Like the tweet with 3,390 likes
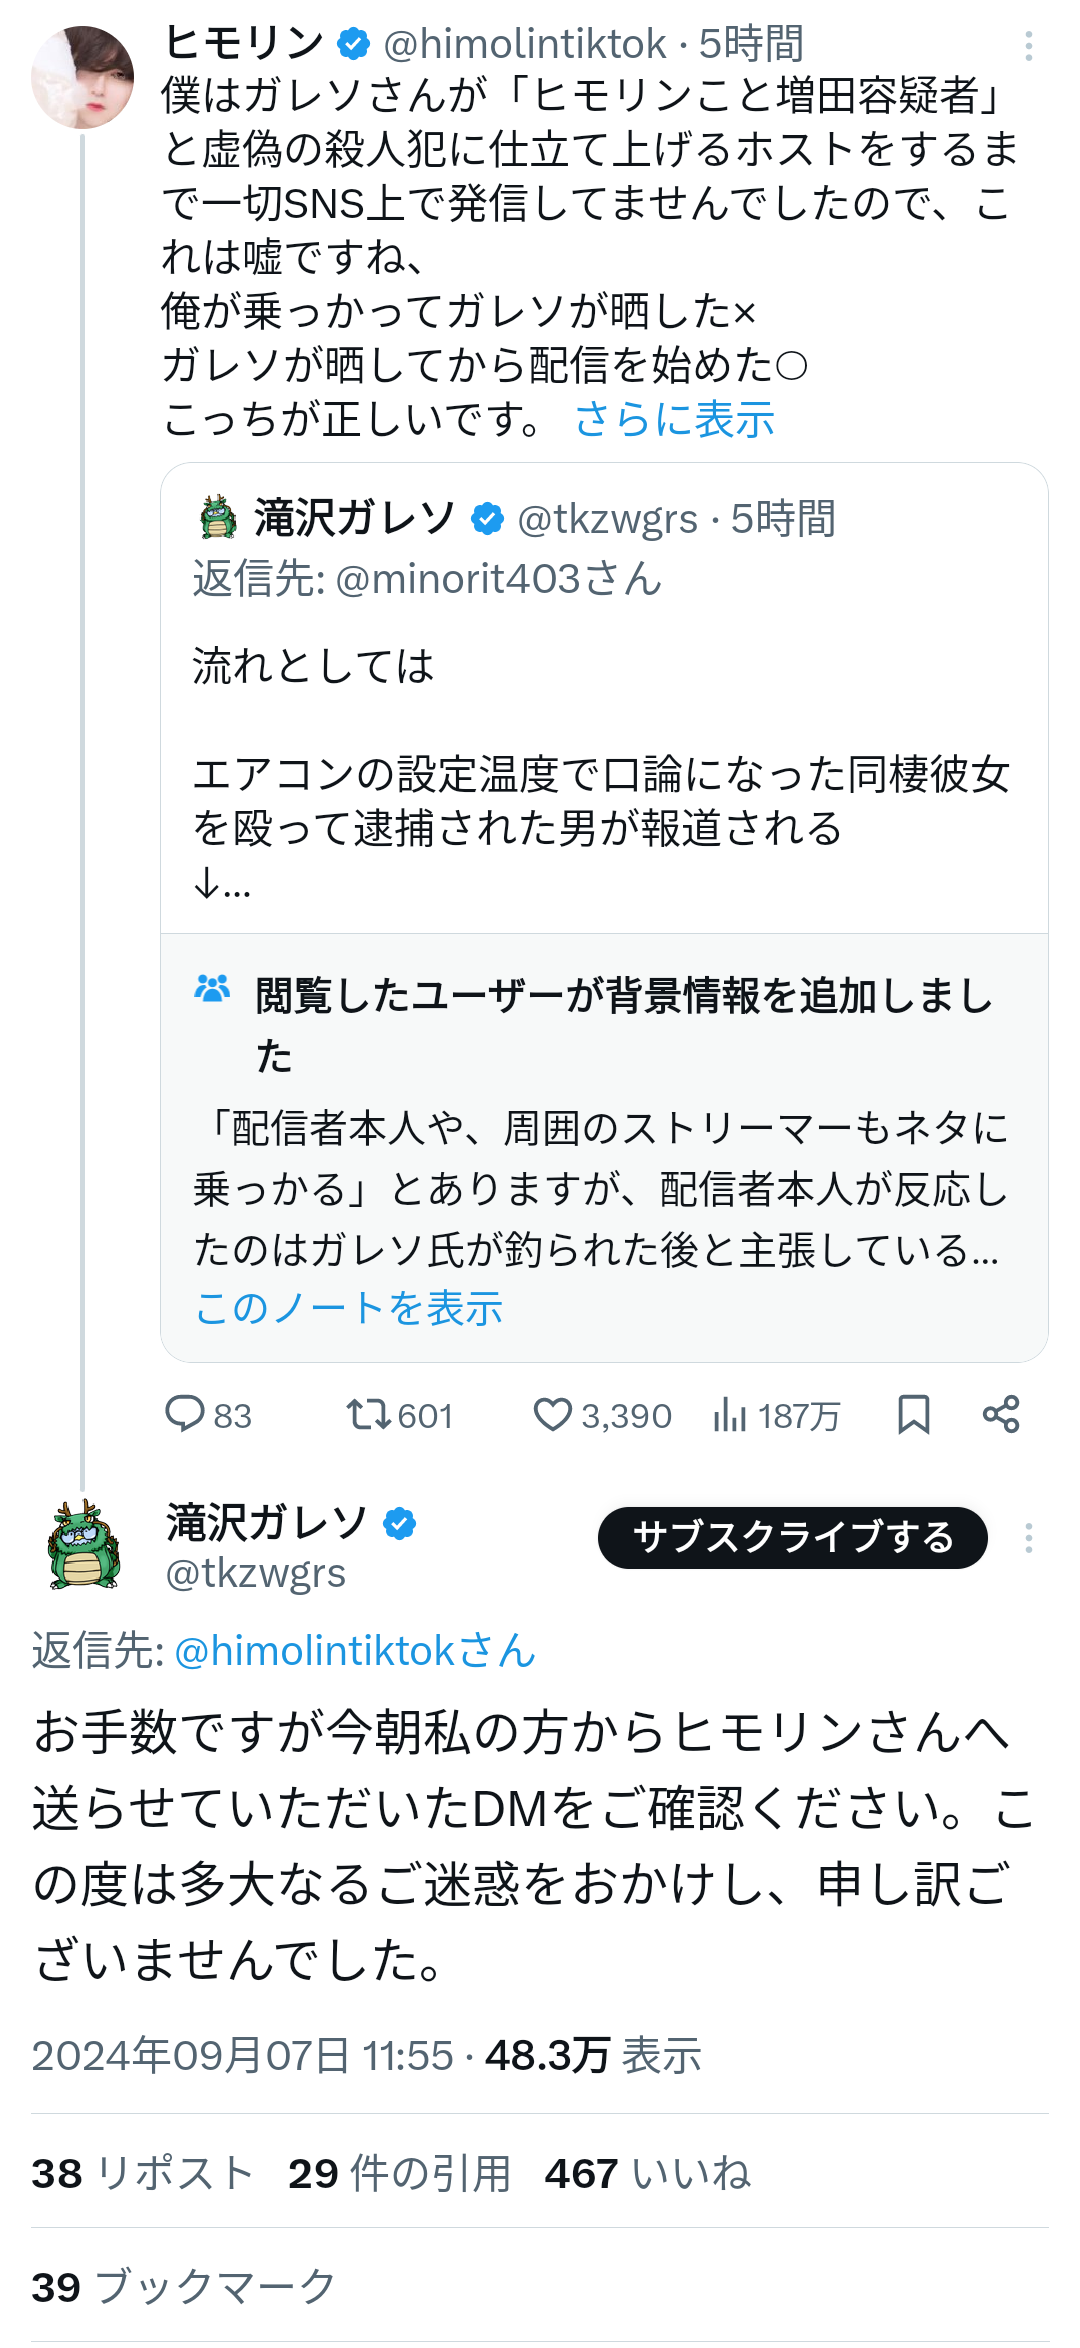This screenshot has height=2348, width=1080. [553, 1415]
